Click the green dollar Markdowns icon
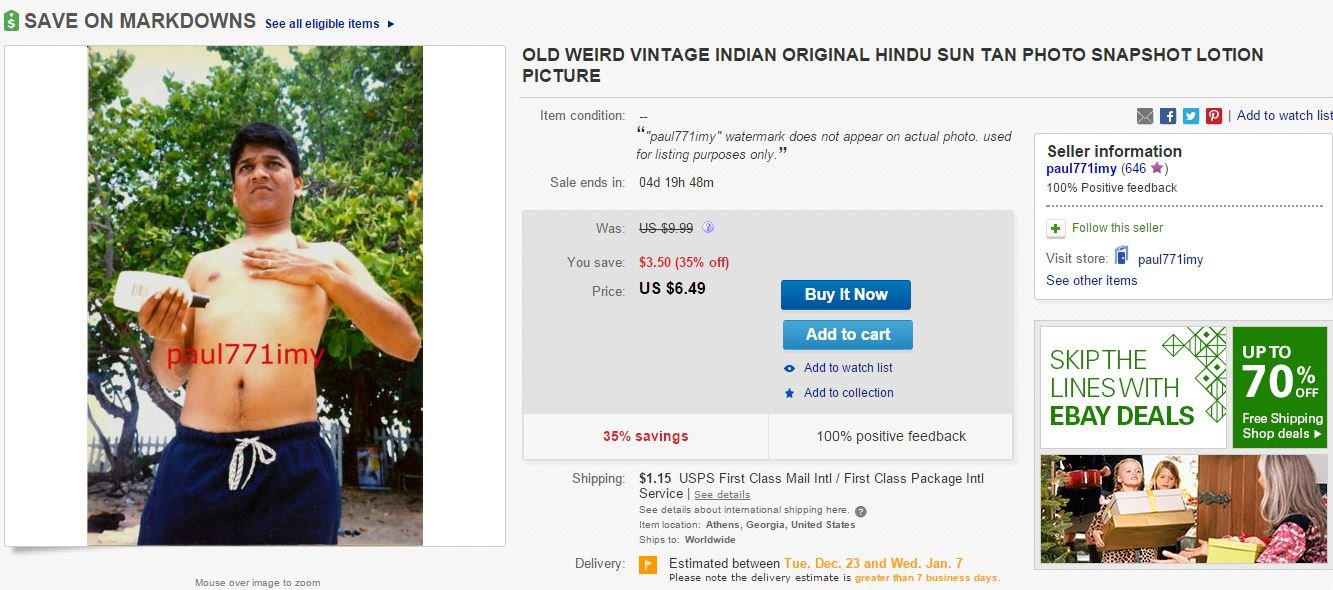This screenshot has width=1333, height=590. tap(11, 21)
